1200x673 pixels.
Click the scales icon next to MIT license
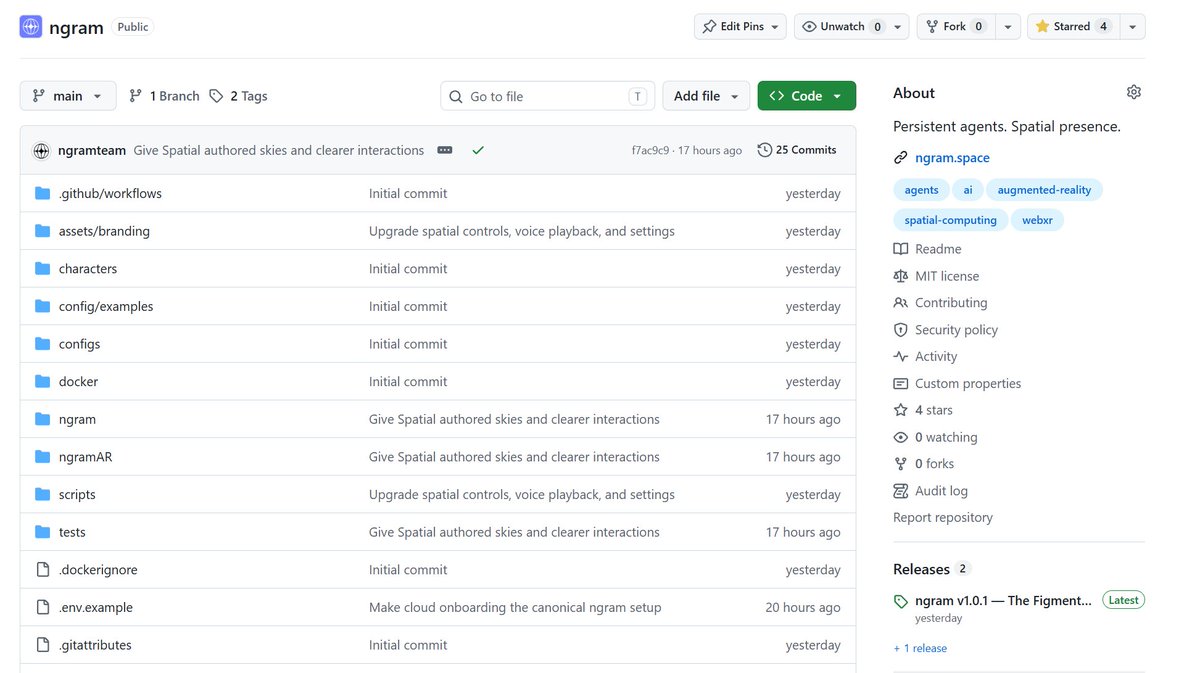pyautogui.click(x=901, y=276)
